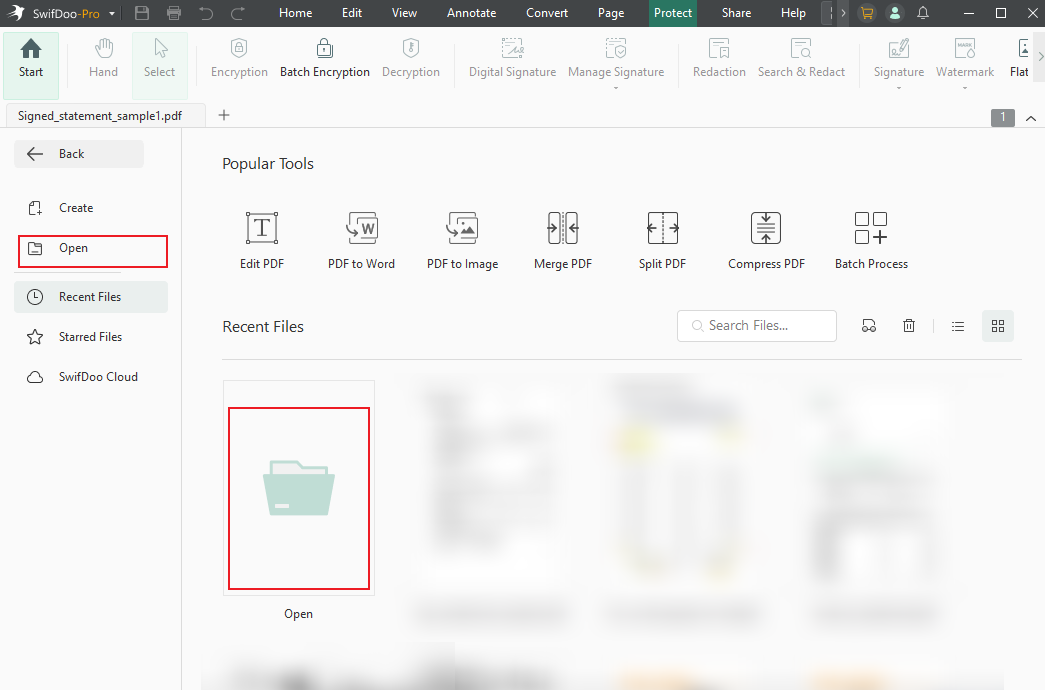Image resolution: width=1045 pixels, height=690 pixels.
Task: Open the Batch Process tool
Action: [x=870, y=238]
